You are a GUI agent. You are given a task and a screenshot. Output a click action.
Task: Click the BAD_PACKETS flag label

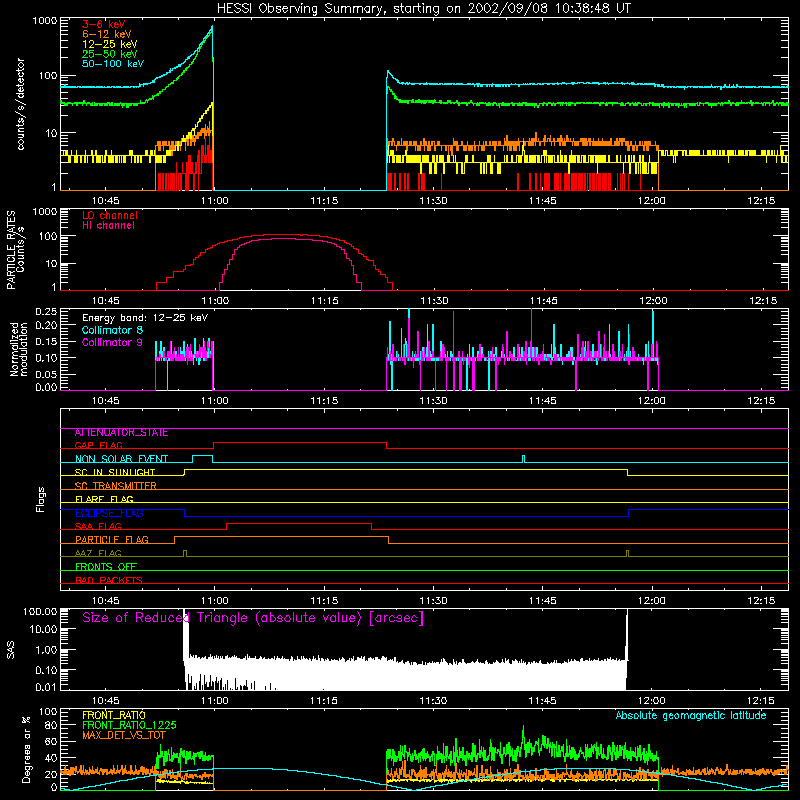pyautogui.click(x=109, y=580)
